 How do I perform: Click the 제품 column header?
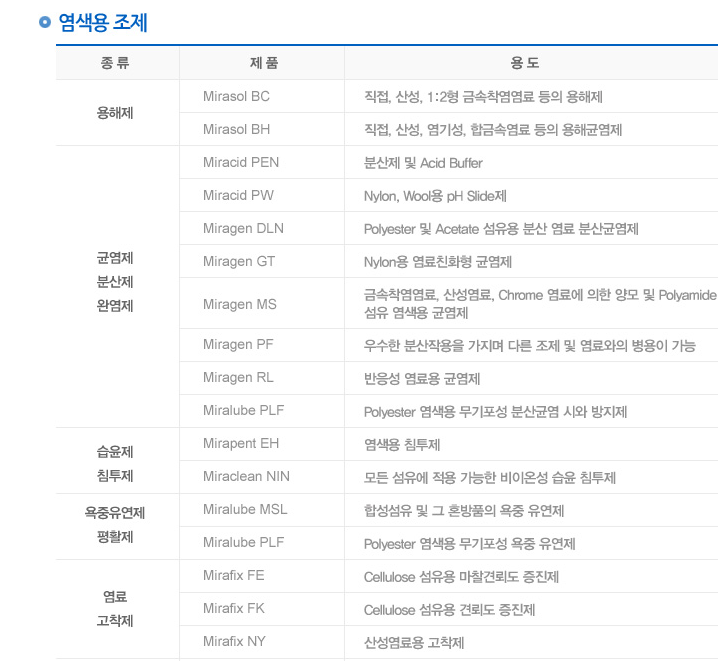coord(263,63)
